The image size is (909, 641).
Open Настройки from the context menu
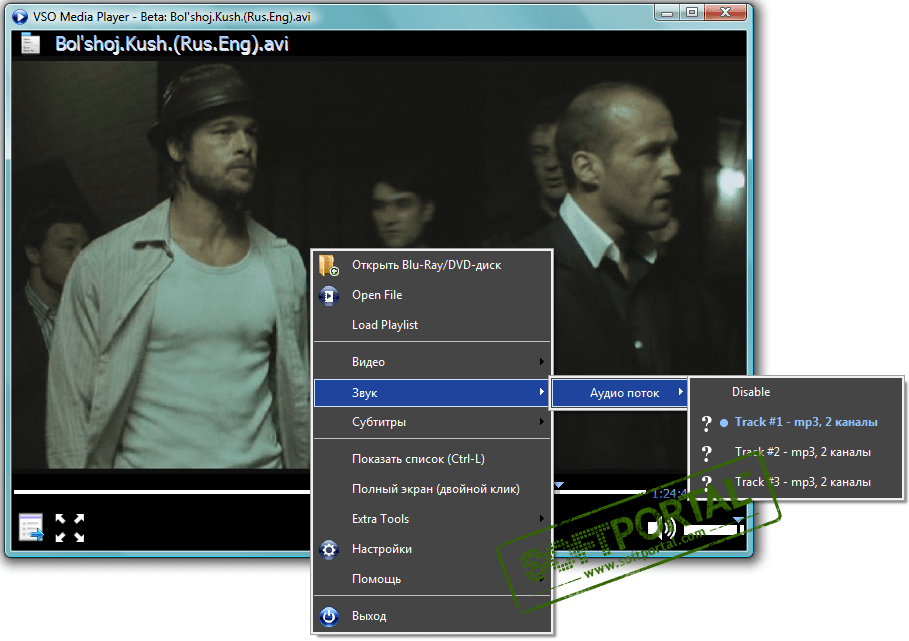[x=432, y=549]
